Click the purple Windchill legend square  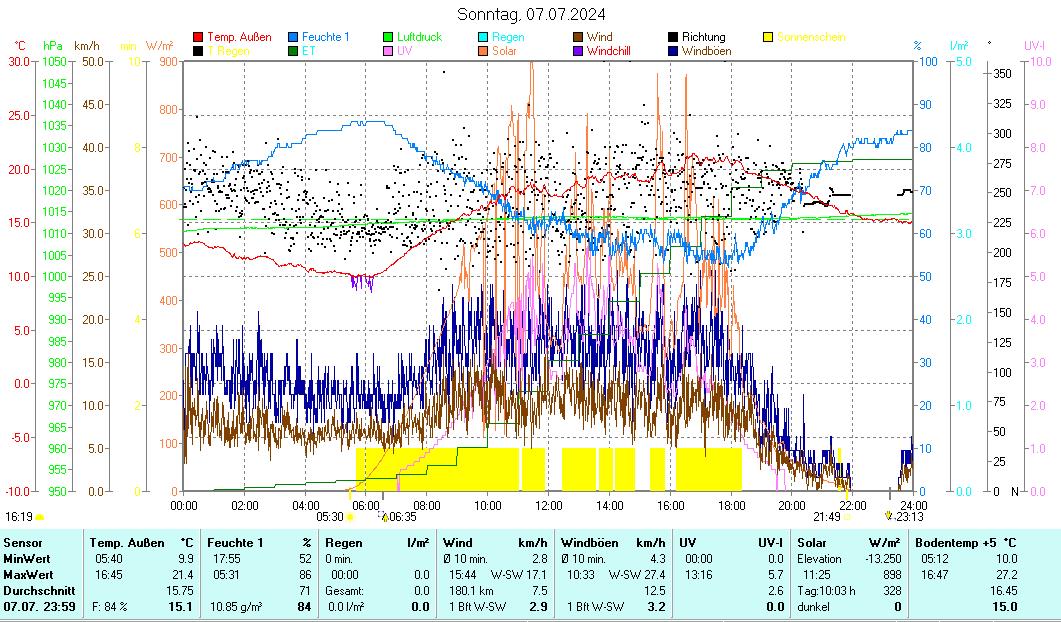[x=579, y=50]
